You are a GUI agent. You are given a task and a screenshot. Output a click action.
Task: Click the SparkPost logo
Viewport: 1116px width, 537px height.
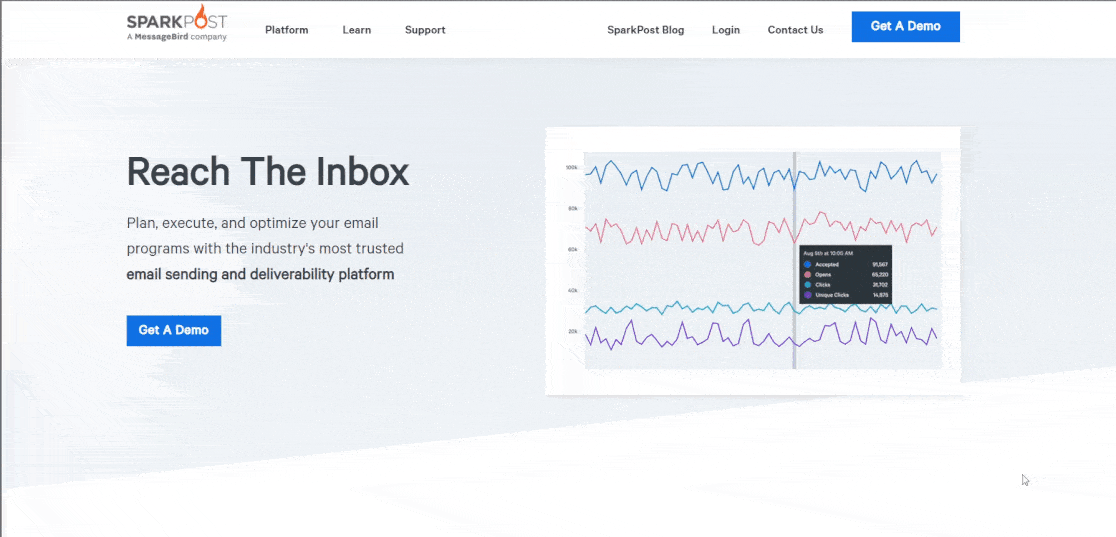coord(177,23)
